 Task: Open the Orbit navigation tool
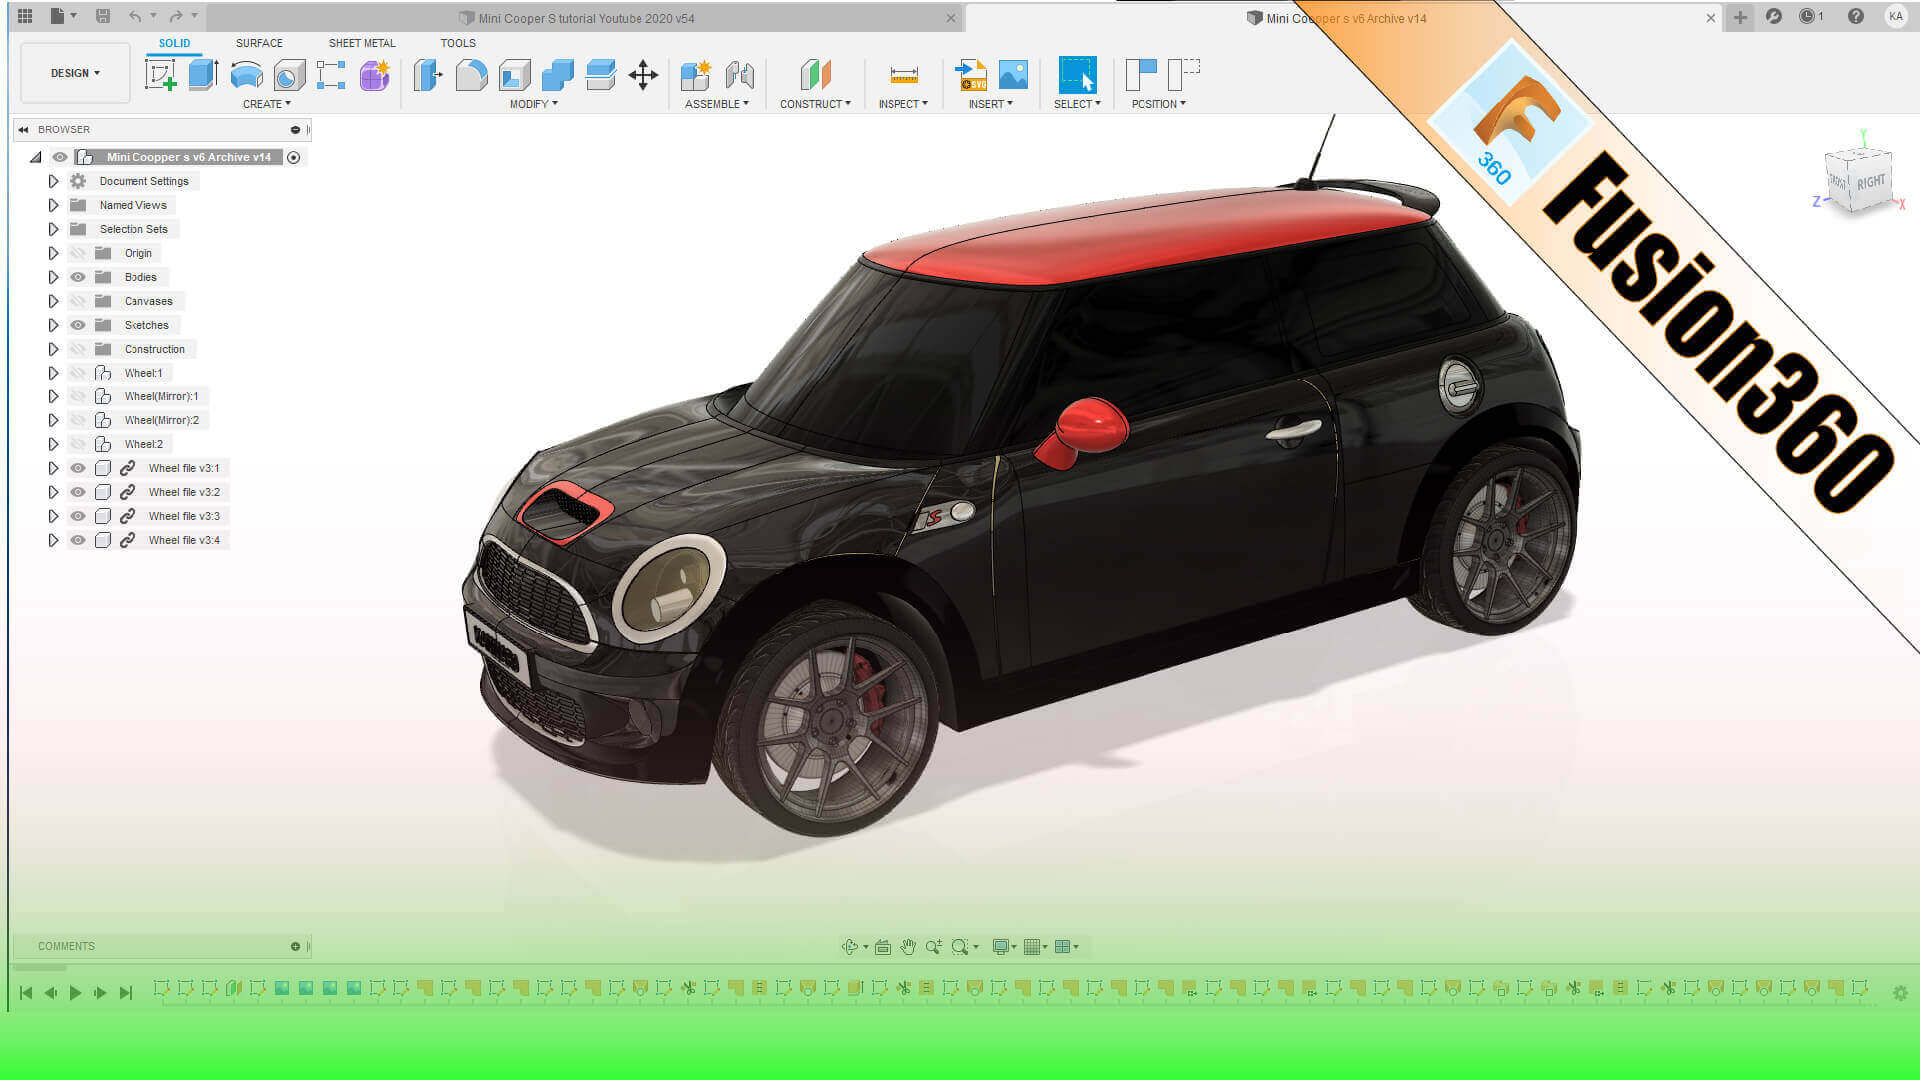(x=850, y=946)
